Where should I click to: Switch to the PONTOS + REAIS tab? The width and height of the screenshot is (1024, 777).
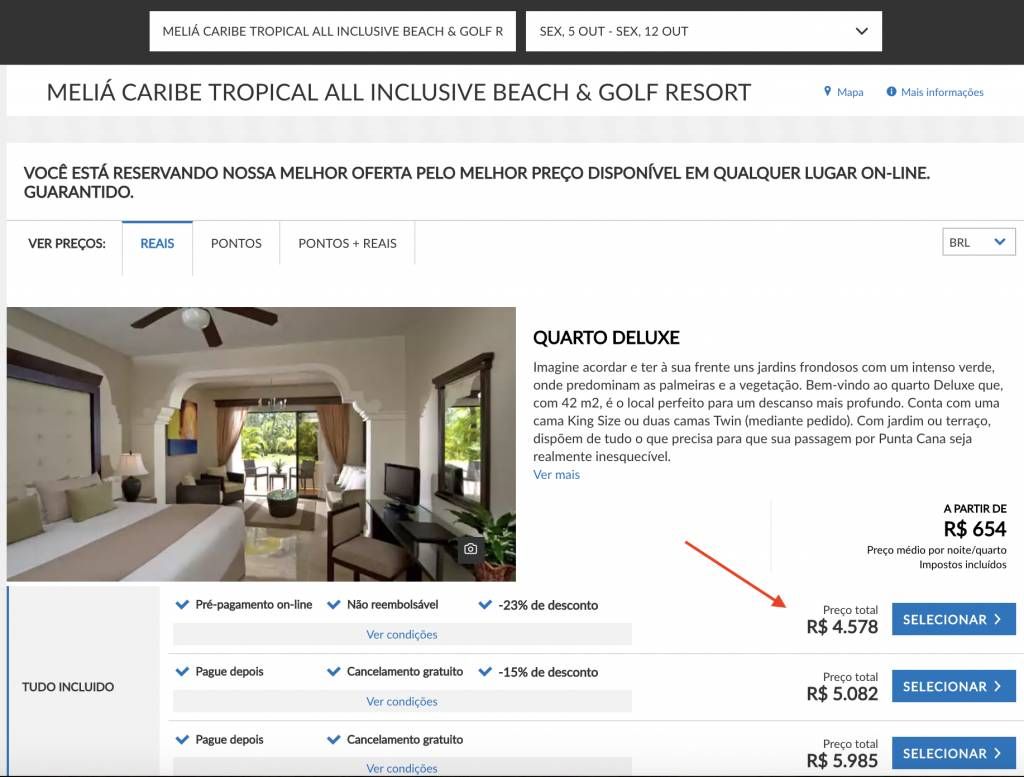coord(347,244)
